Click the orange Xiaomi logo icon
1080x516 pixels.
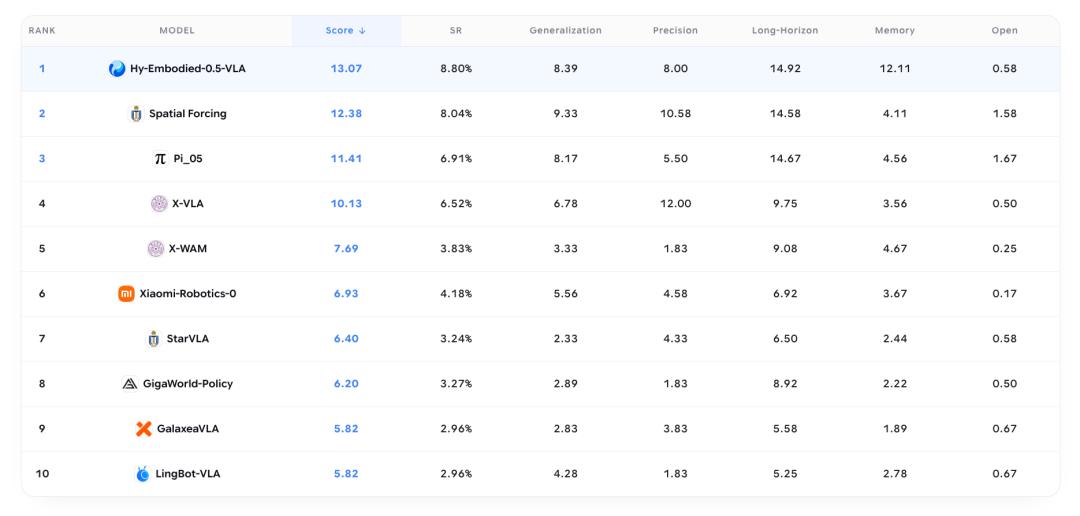tap(126, 293)
